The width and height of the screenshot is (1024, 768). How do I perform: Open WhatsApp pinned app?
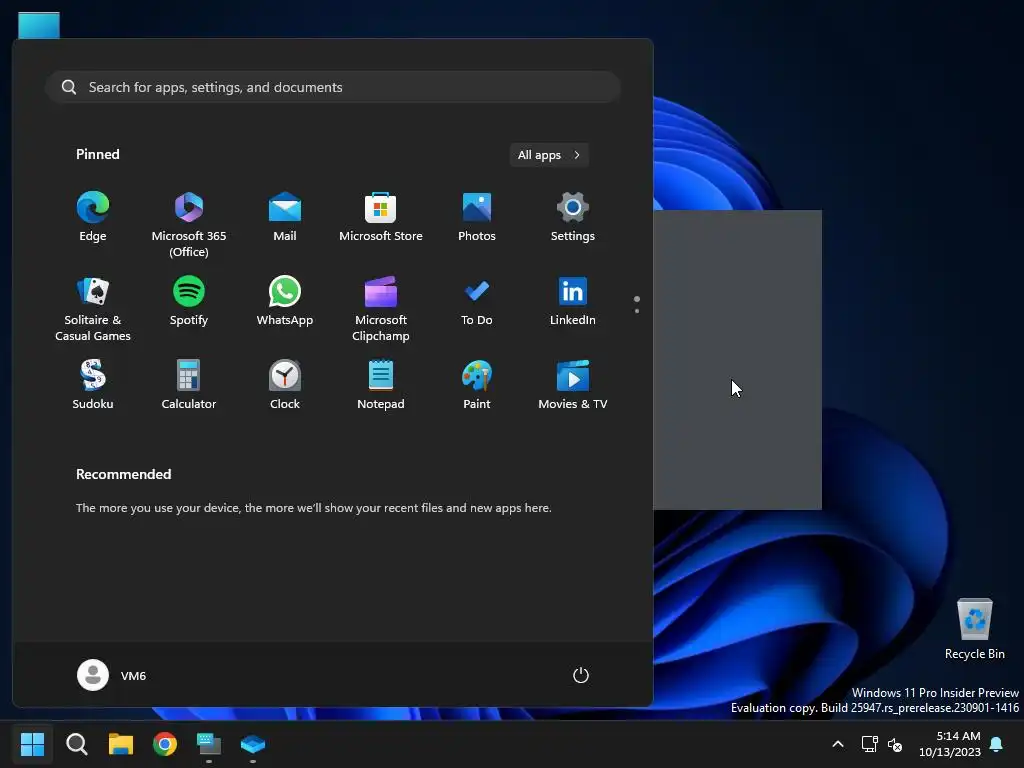tap(285, 302)
